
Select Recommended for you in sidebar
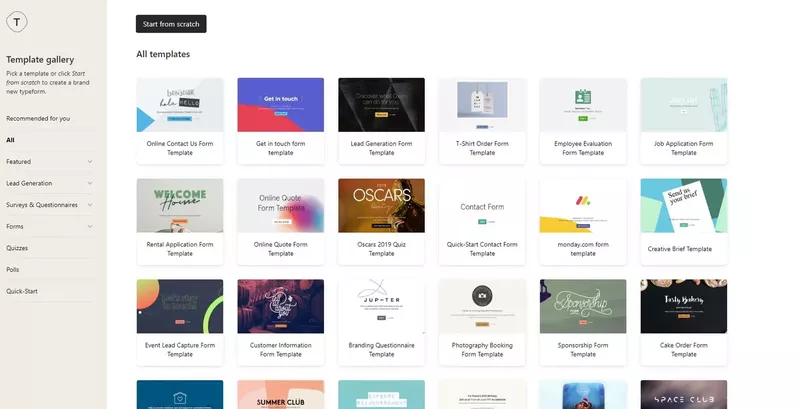pyautogui.click(x=38, y=118)
